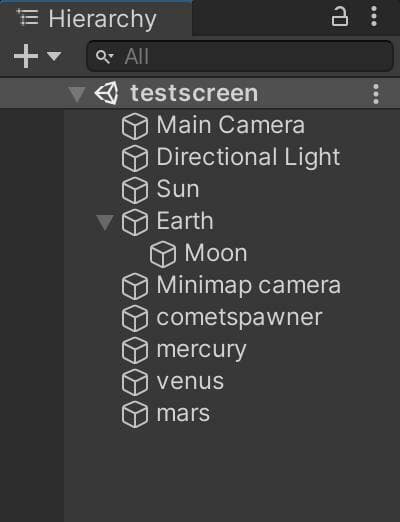Screen dimensions: 400x522
Task: Click the cometspawner cube icon
Action: pyautogui.click(x=135, y=318)
